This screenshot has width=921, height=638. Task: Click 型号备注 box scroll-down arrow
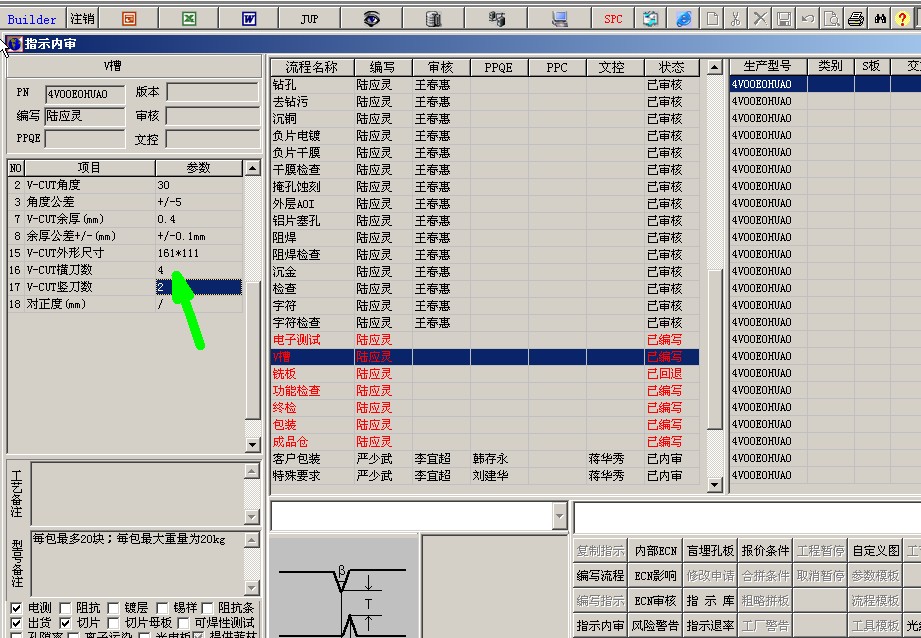251,588
